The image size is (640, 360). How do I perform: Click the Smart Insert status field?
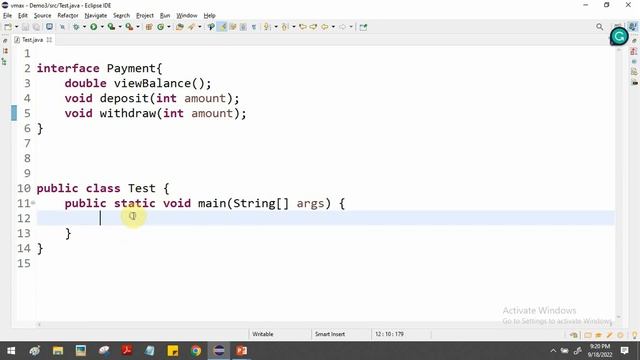pos(330,334)
